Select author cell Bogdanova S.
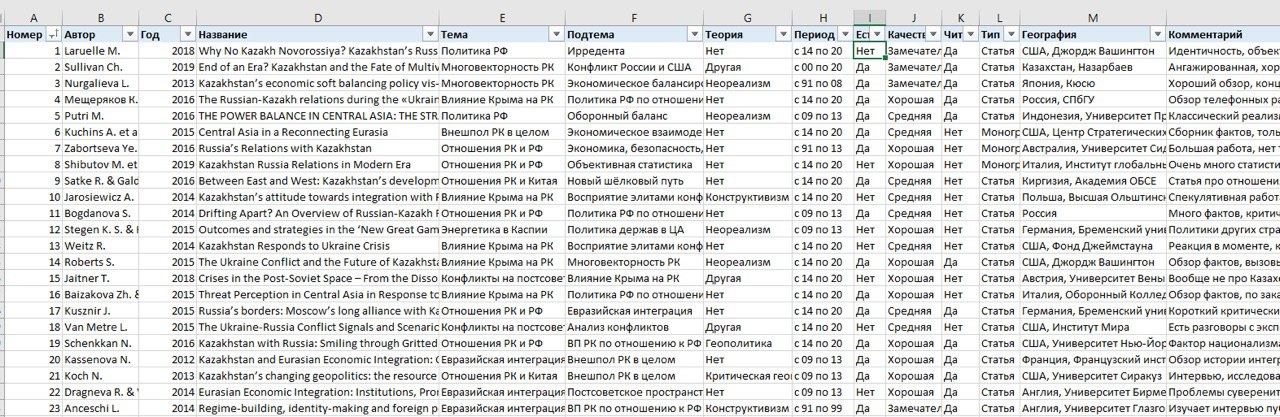Viewport: 1280px width, 417px height. coord(100,213)
